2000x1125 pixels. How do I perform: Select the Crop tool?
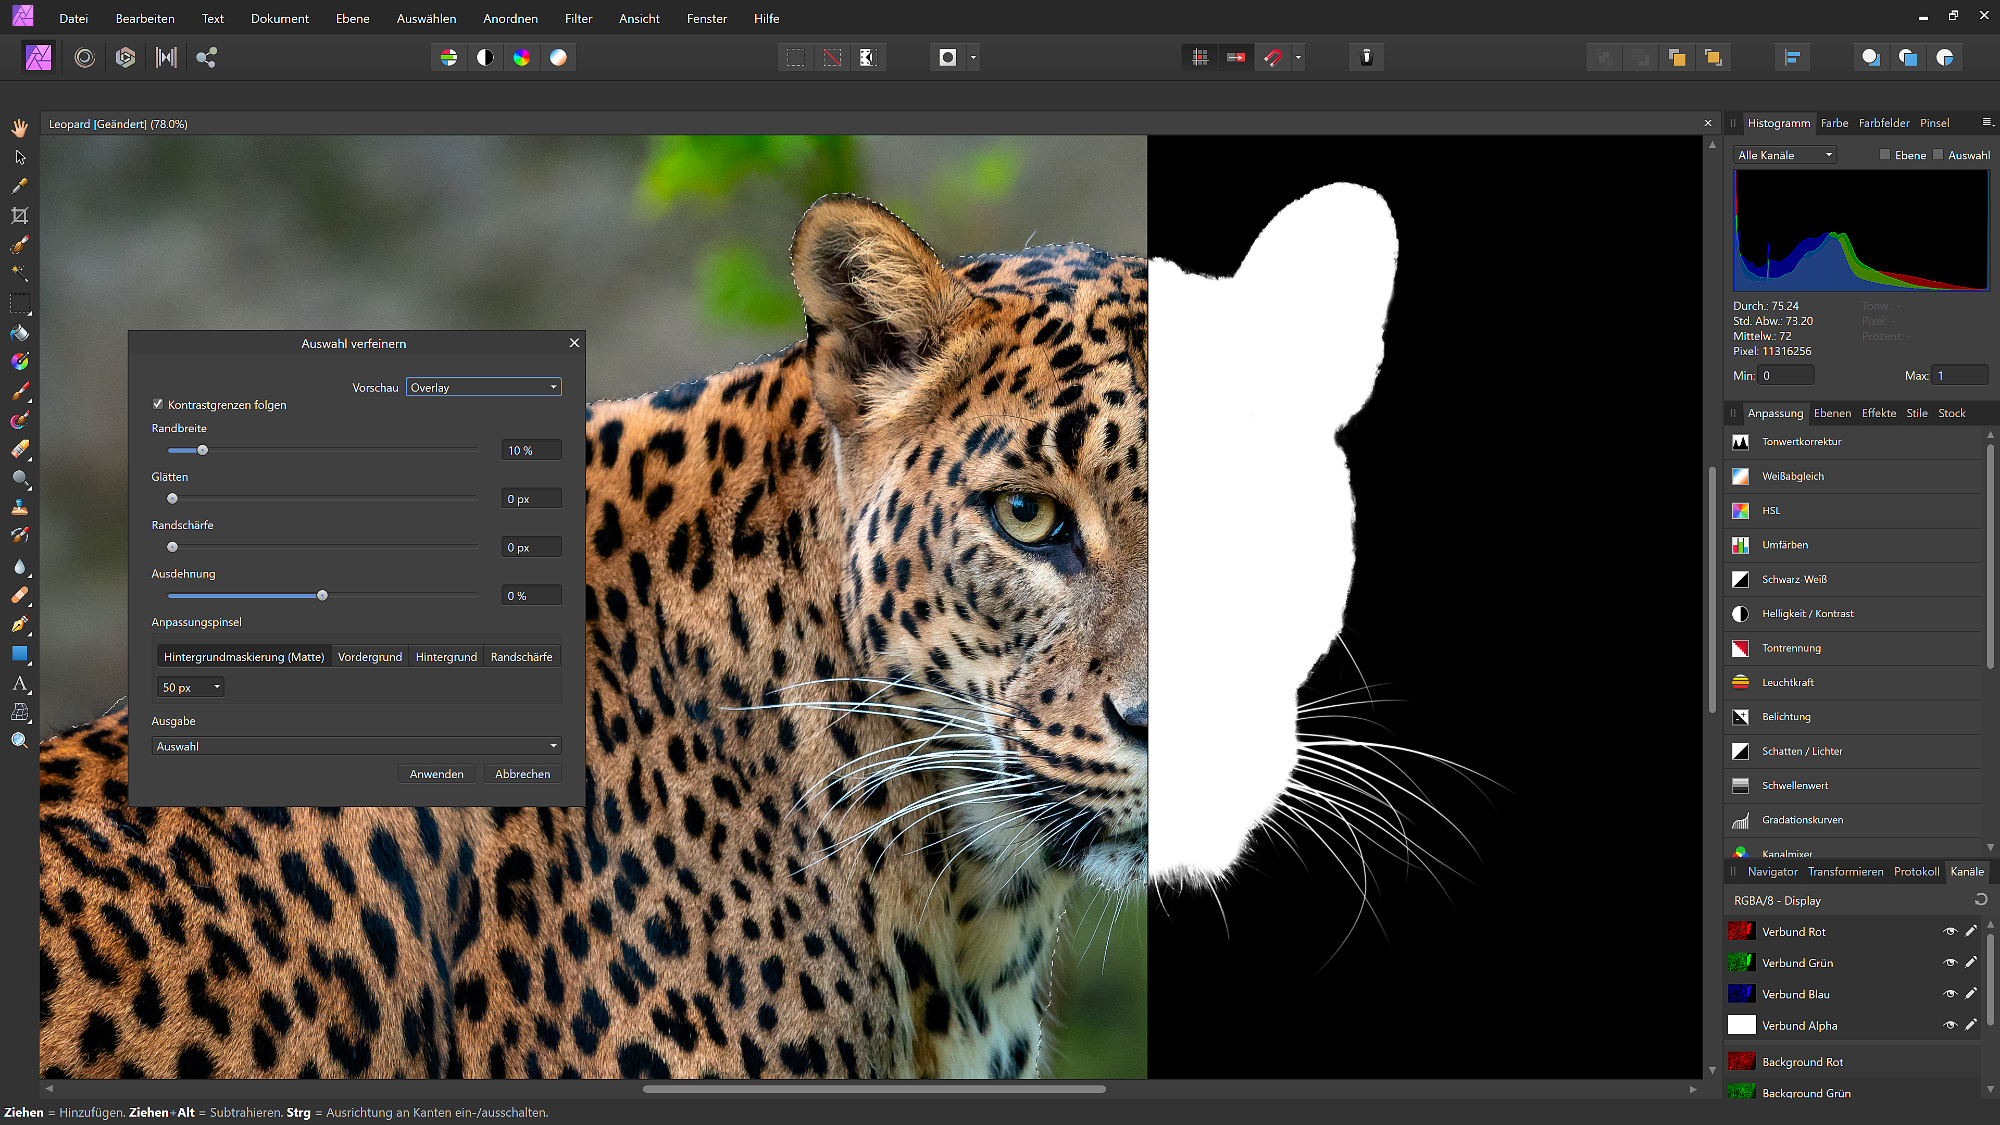[19, 215]
